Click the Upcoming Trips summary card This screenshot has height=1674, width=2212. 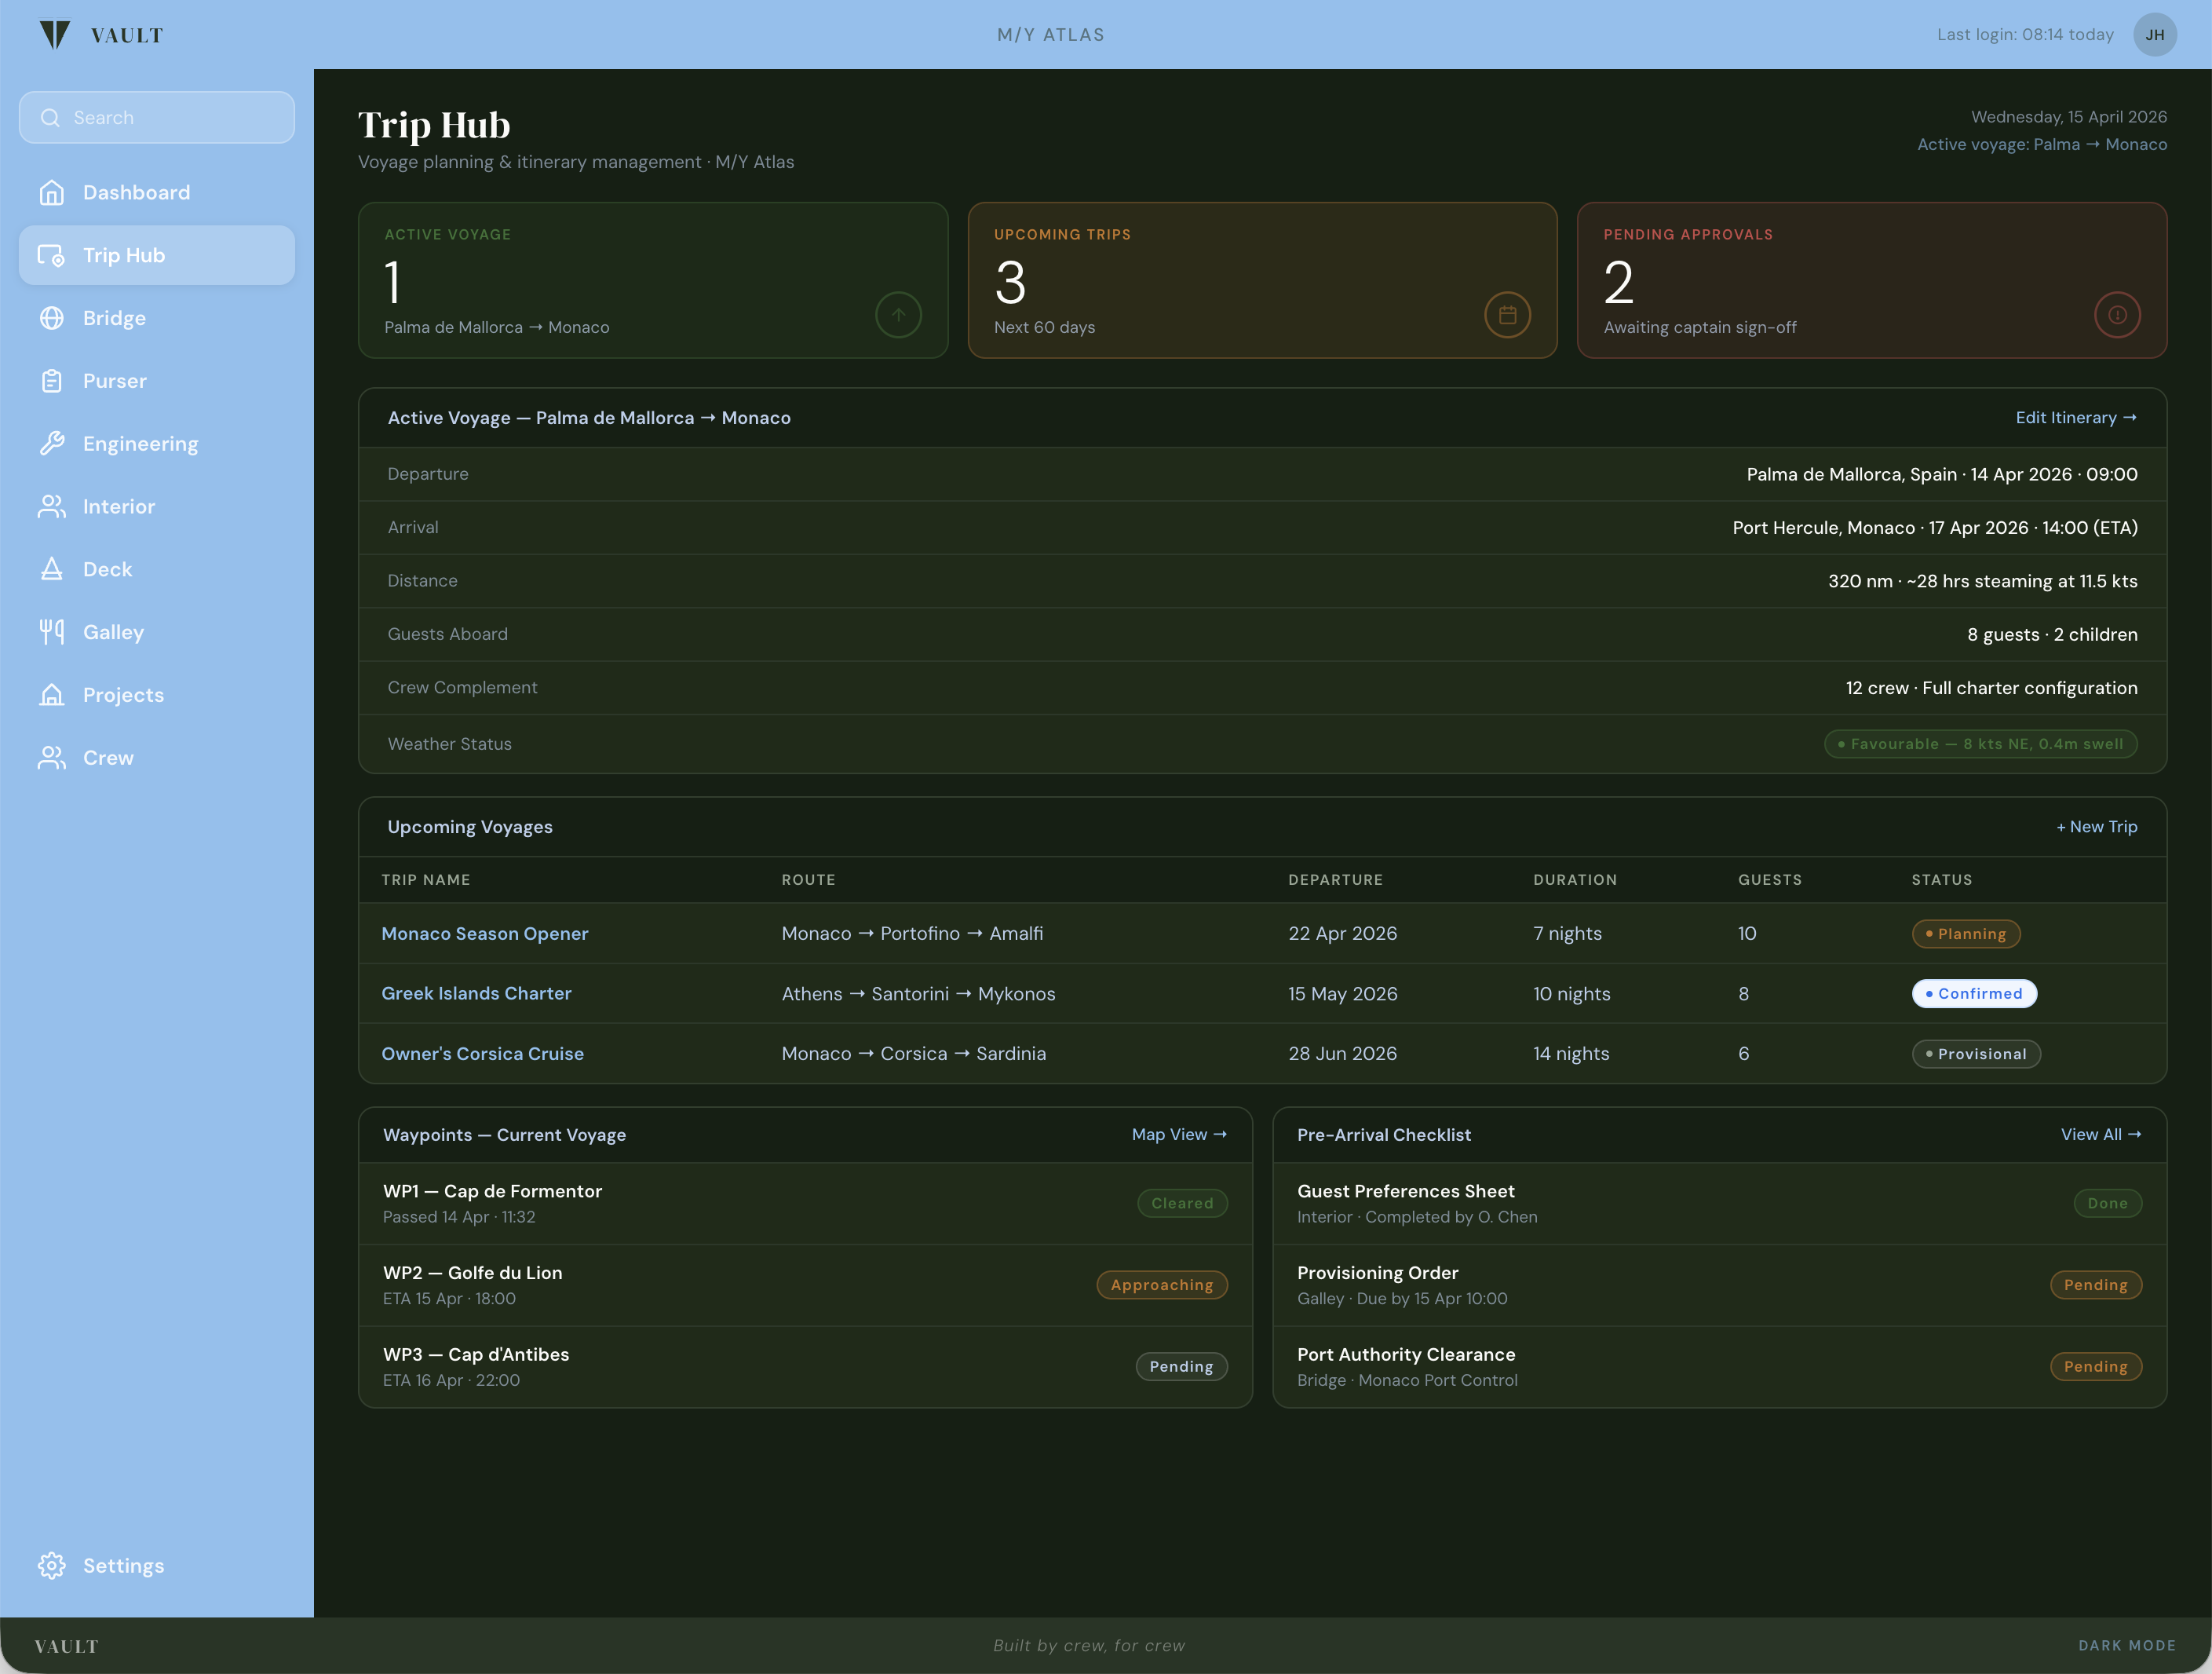[x=1262, y=281]
